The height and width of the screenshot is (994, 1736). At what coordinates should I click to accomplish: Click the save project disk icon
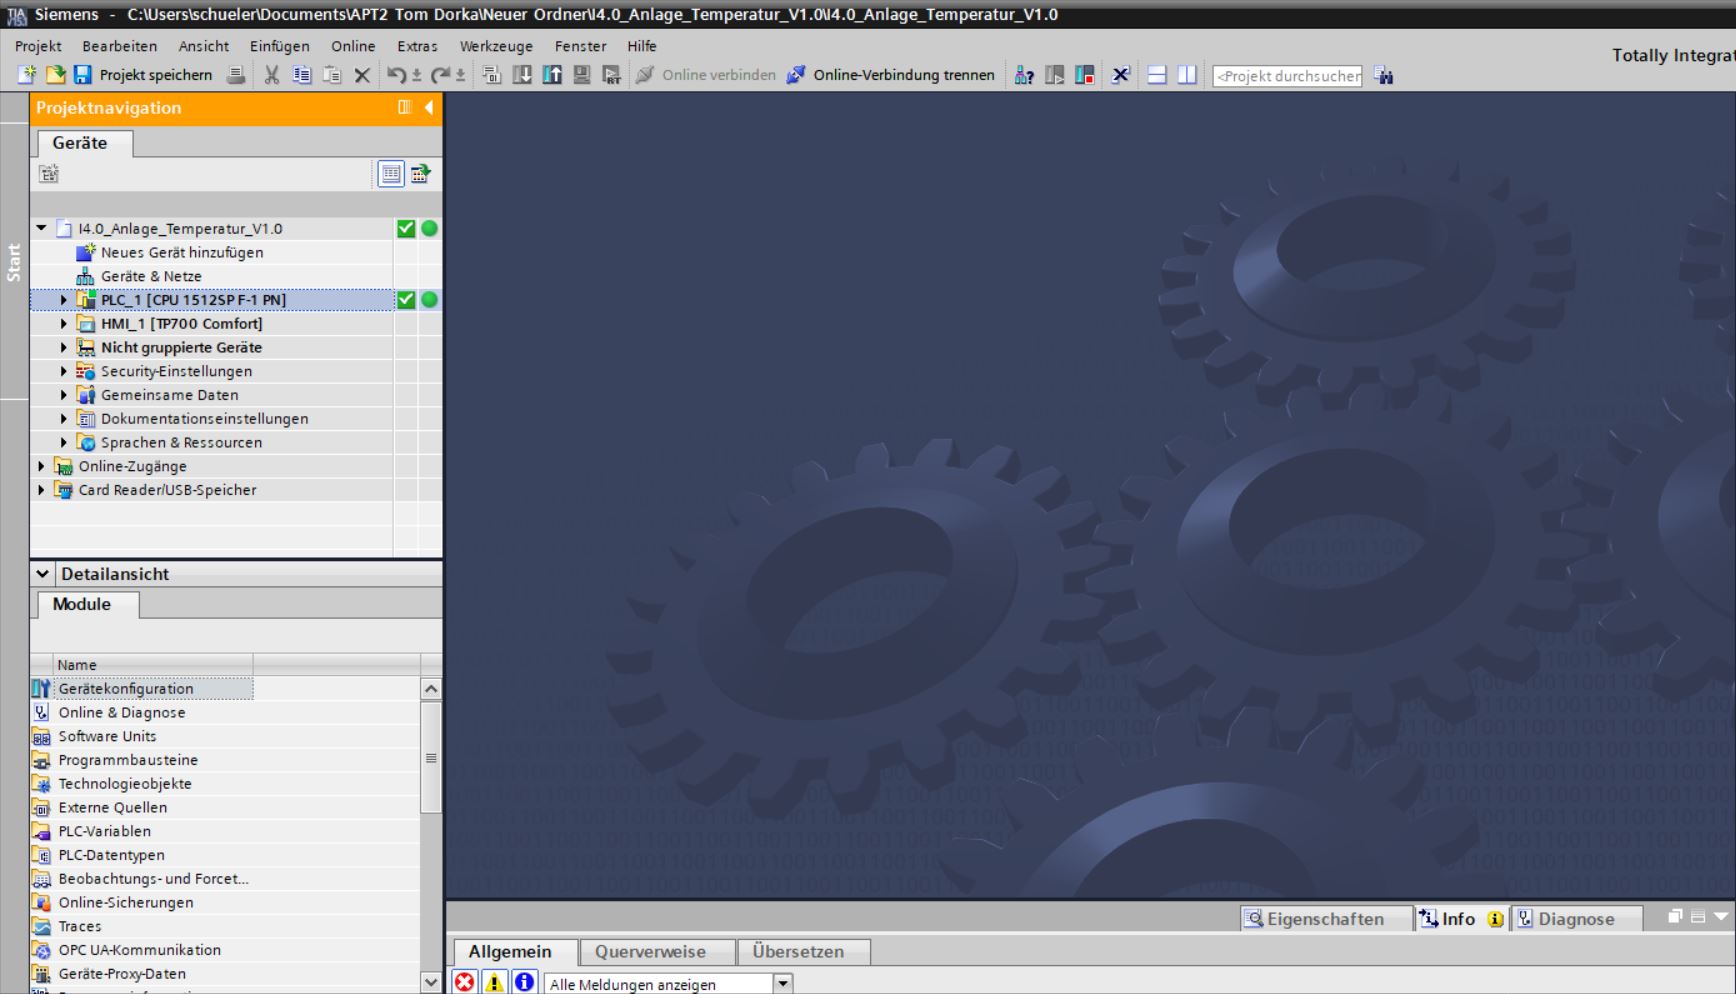pos(83,75)
